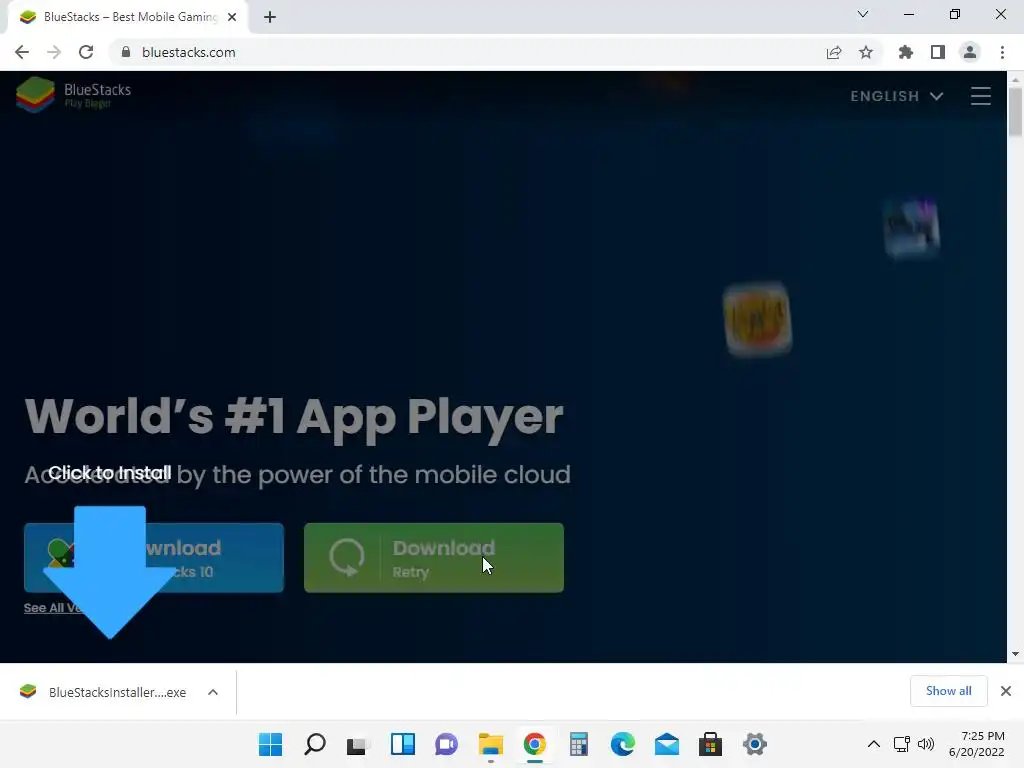Open the Chrome profile avatar
The width and height of the screenshot is (1024, 768).
point(970,52)
